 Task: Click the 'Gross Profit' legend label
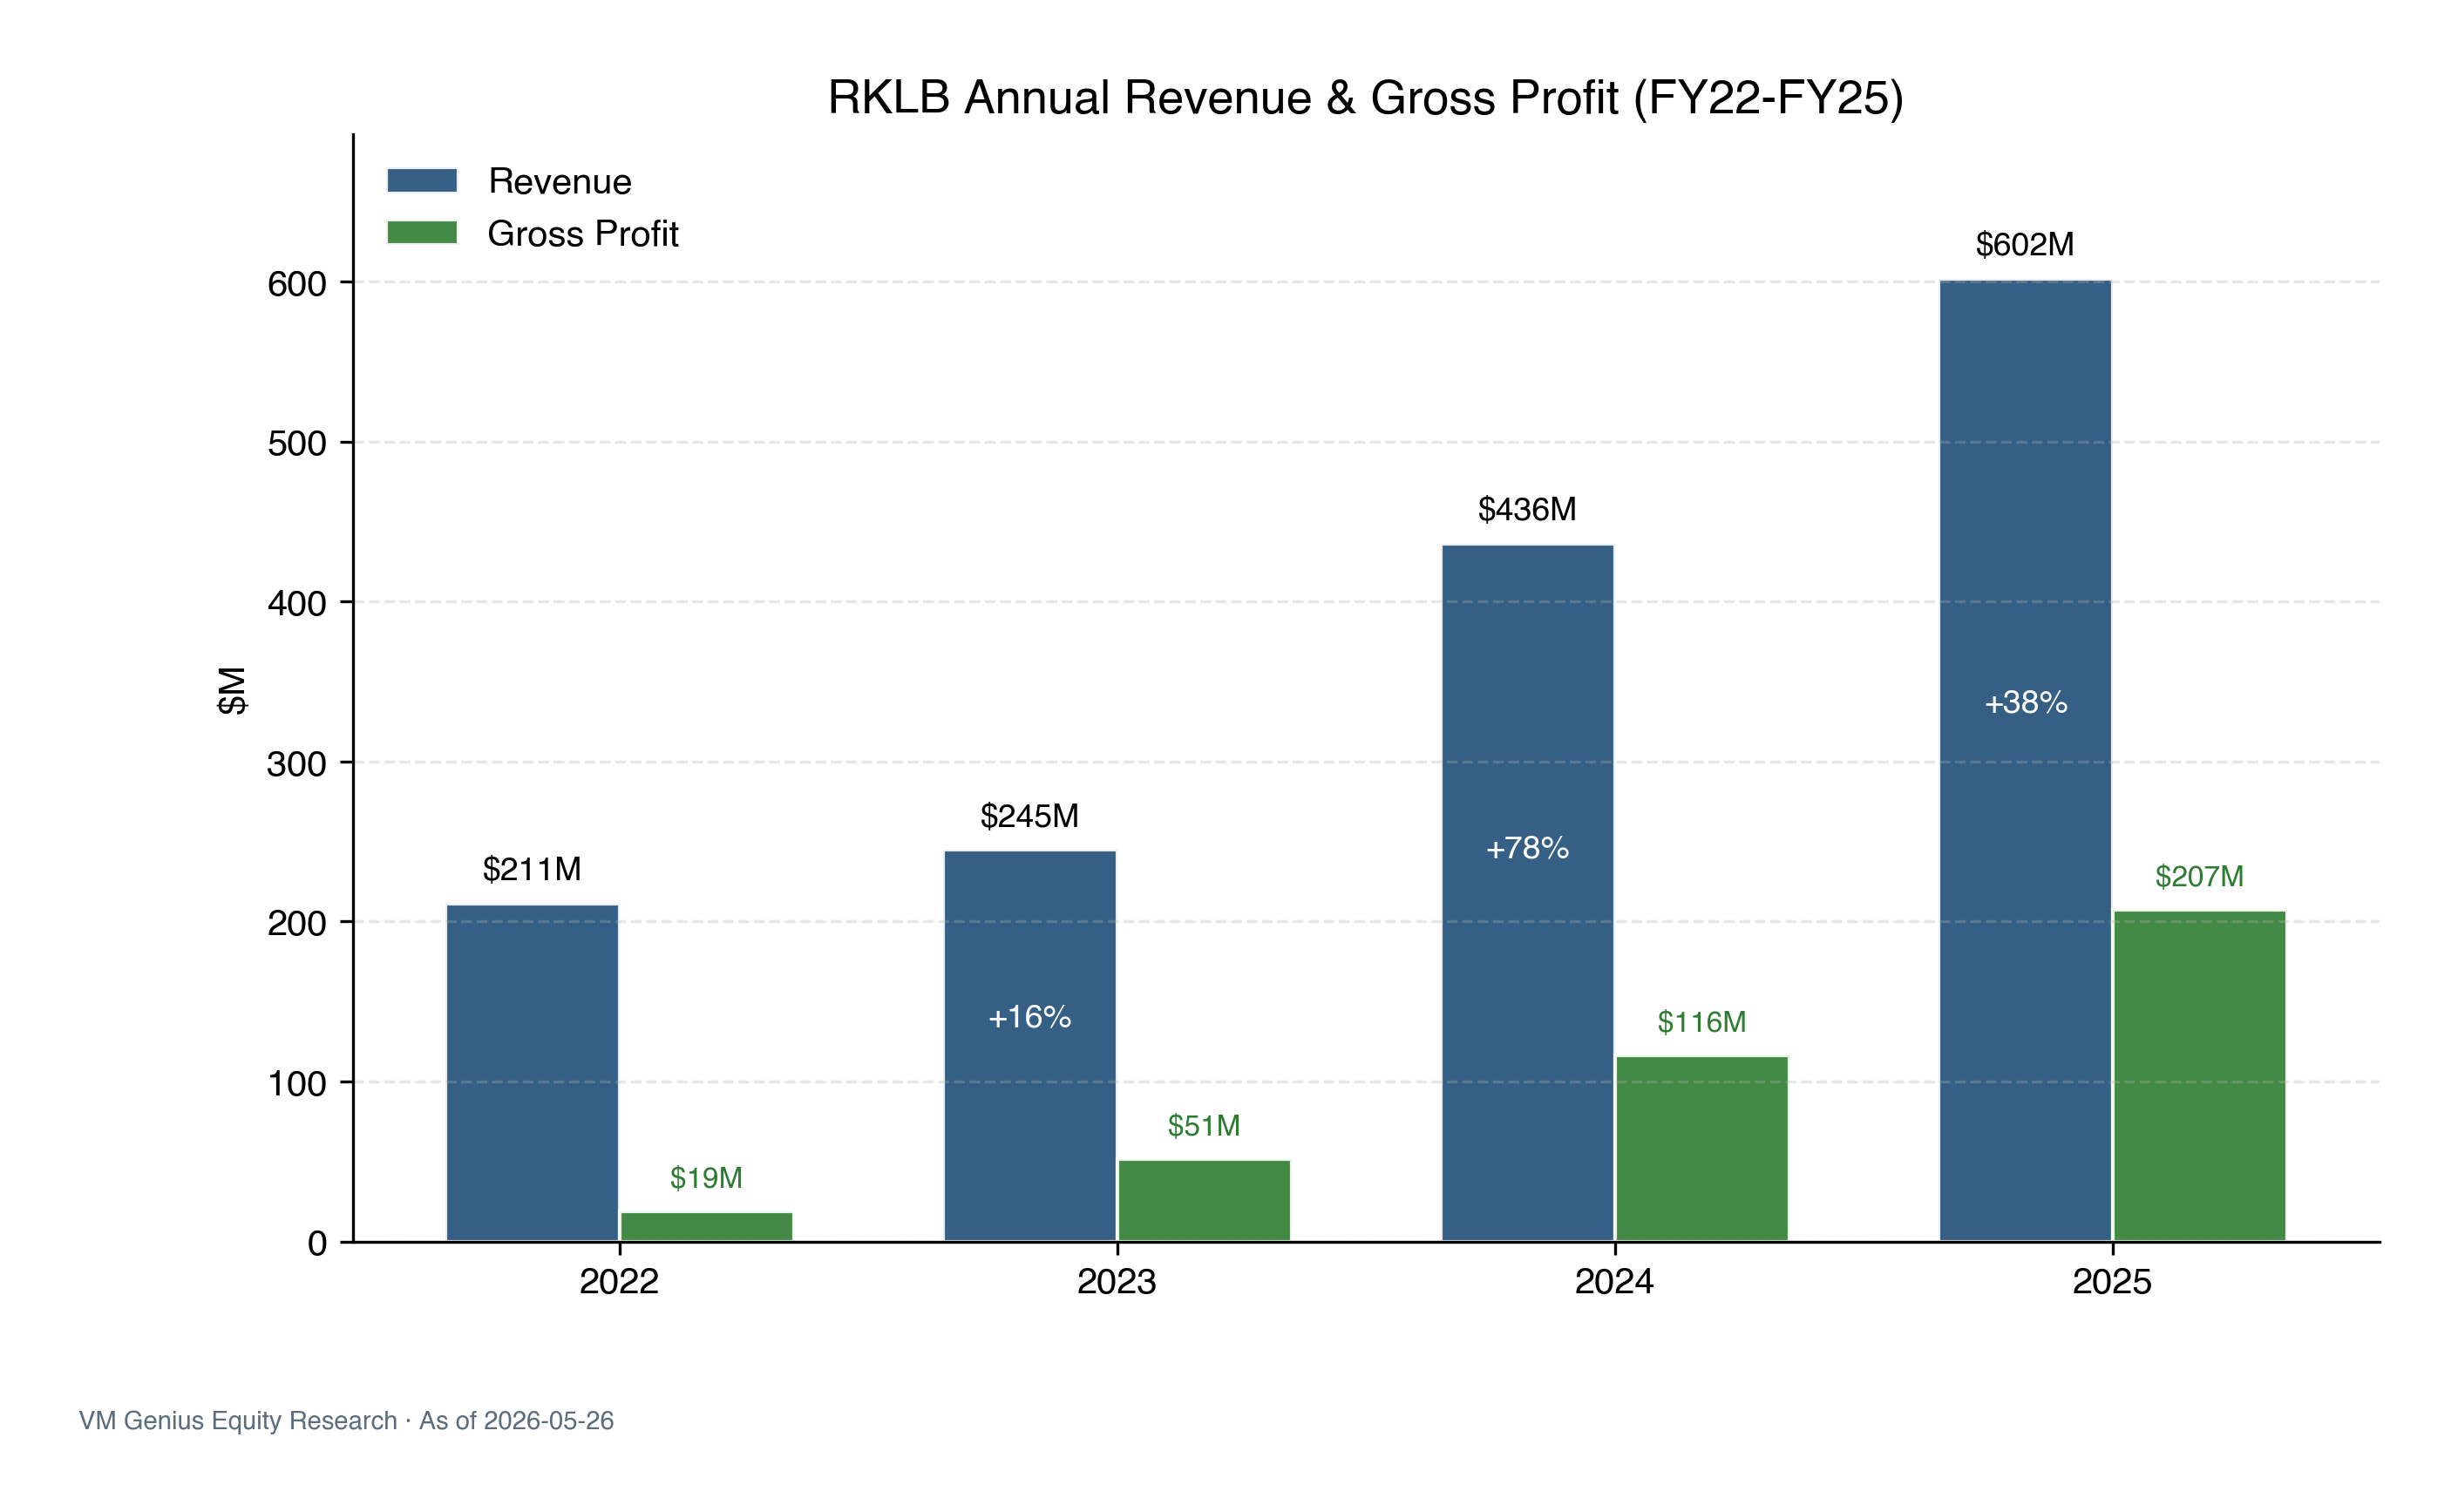tap(583, 233)
